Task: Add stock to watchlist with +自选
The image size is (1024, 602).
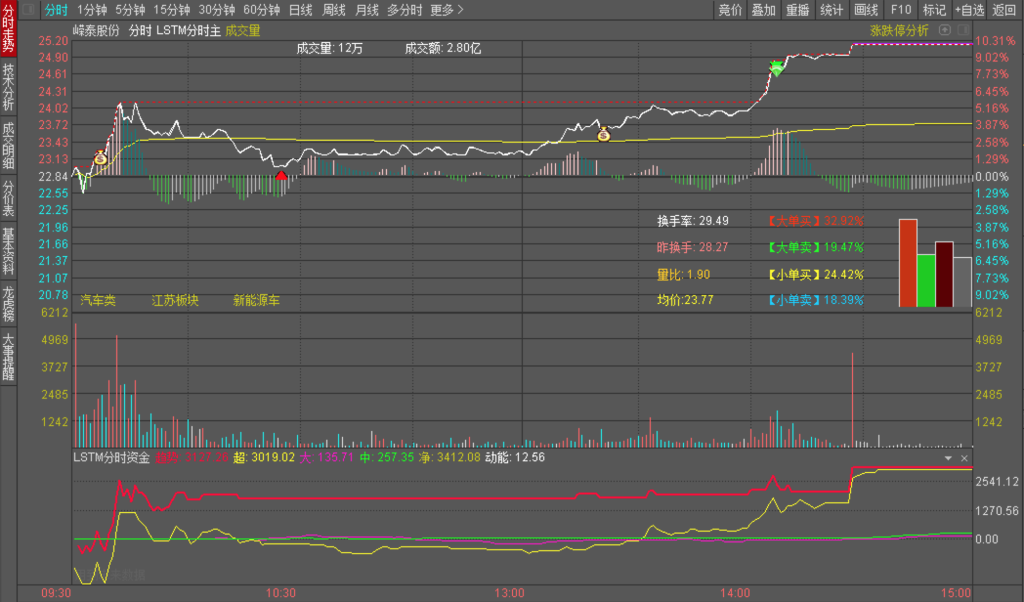Action: [969, 10]
